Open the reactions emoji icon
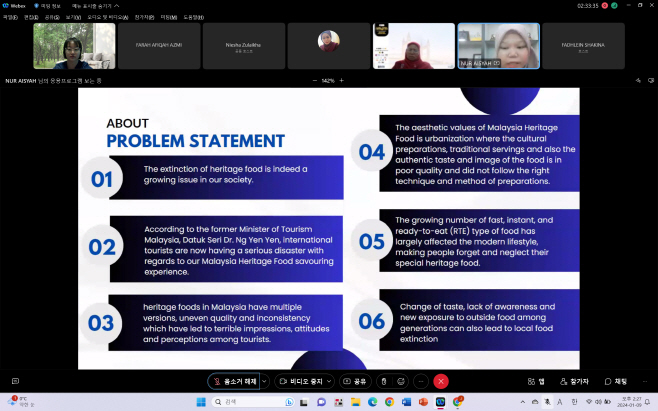 click(x=401, y=381)
